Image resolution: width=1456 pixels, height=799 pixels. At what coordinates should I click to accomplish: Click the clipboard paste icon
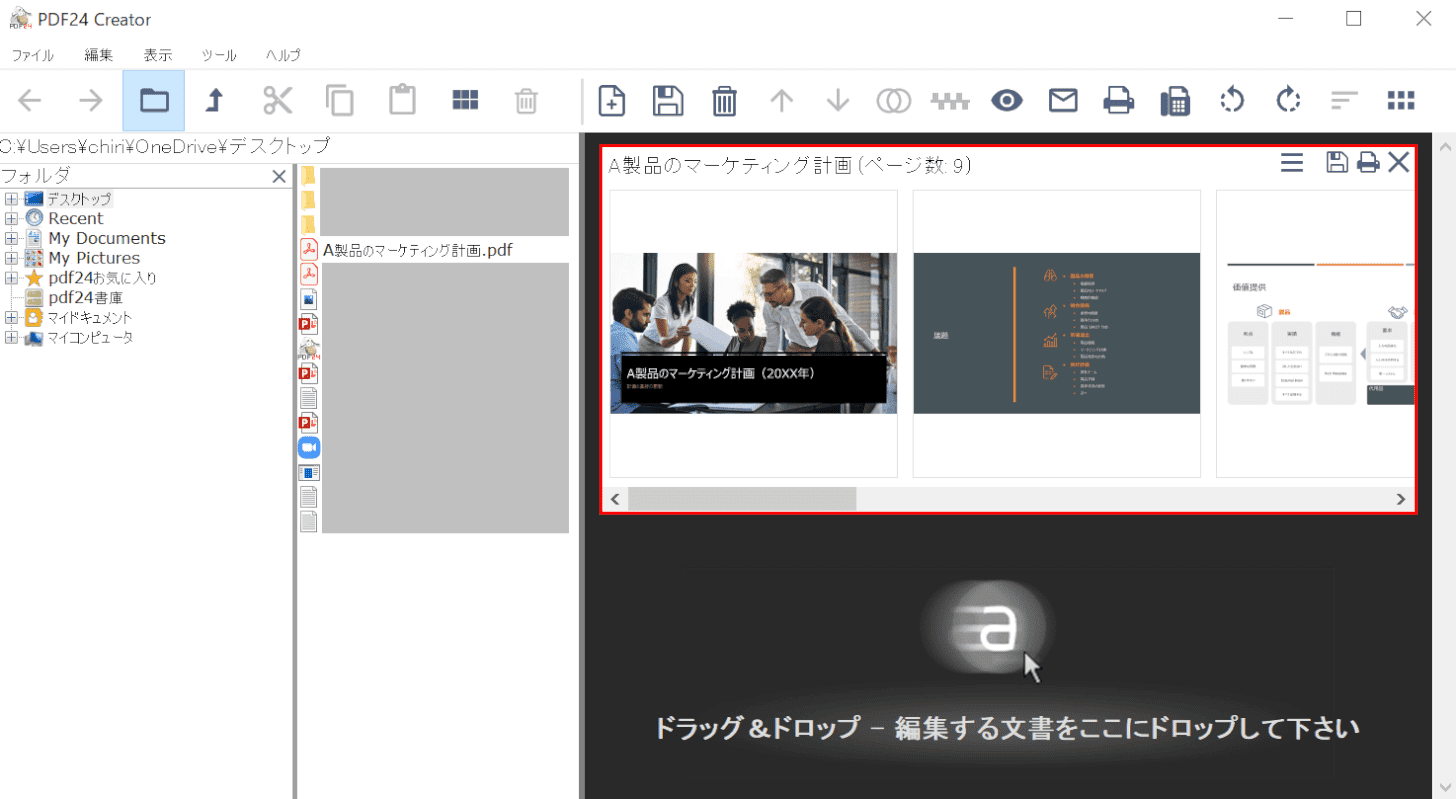402,100
